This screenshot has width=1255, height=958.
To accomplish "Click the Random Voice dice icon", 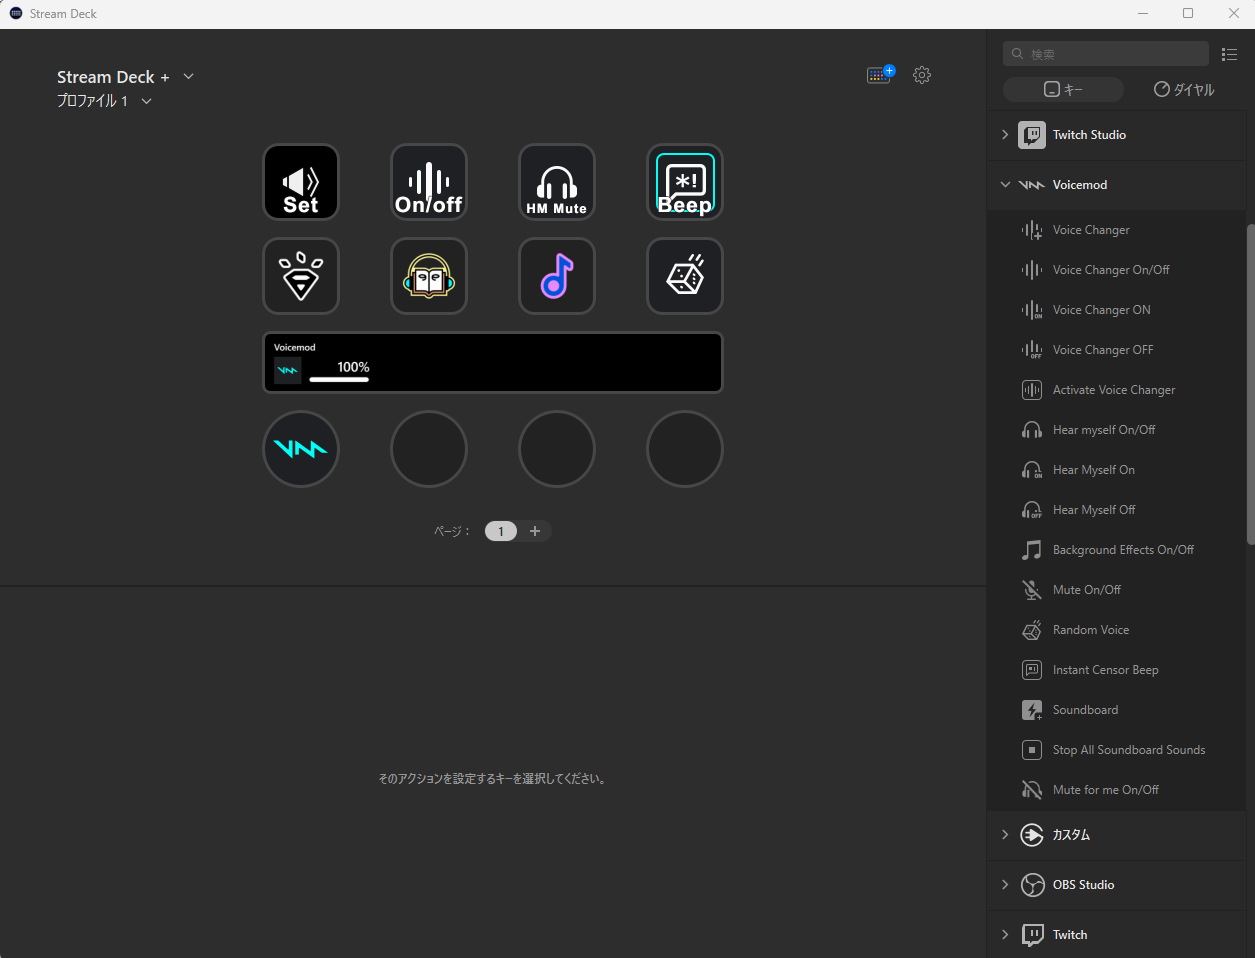I will click(x=1032, y=630).
